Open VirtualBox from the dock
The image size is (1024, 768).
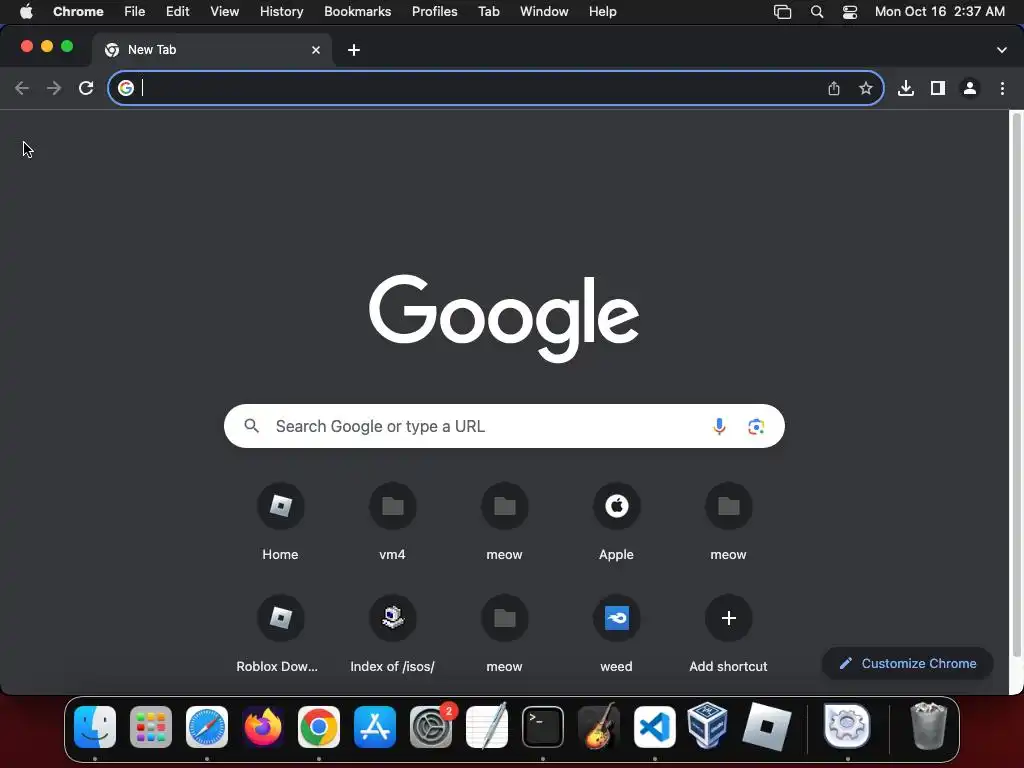pos(708,726)
